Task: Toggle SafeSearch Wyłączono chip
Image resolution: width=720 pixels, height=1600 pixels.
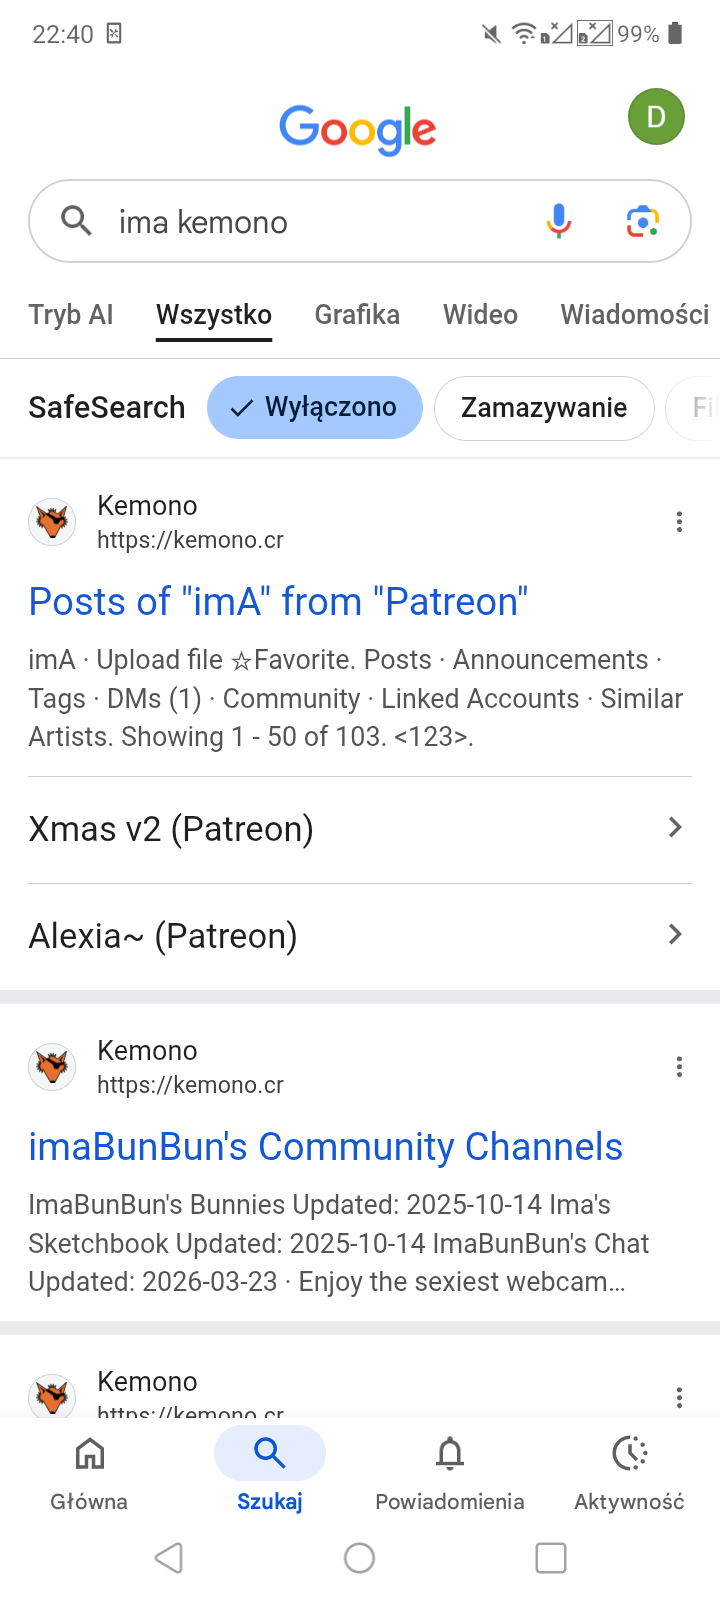Action: [315, 408]
